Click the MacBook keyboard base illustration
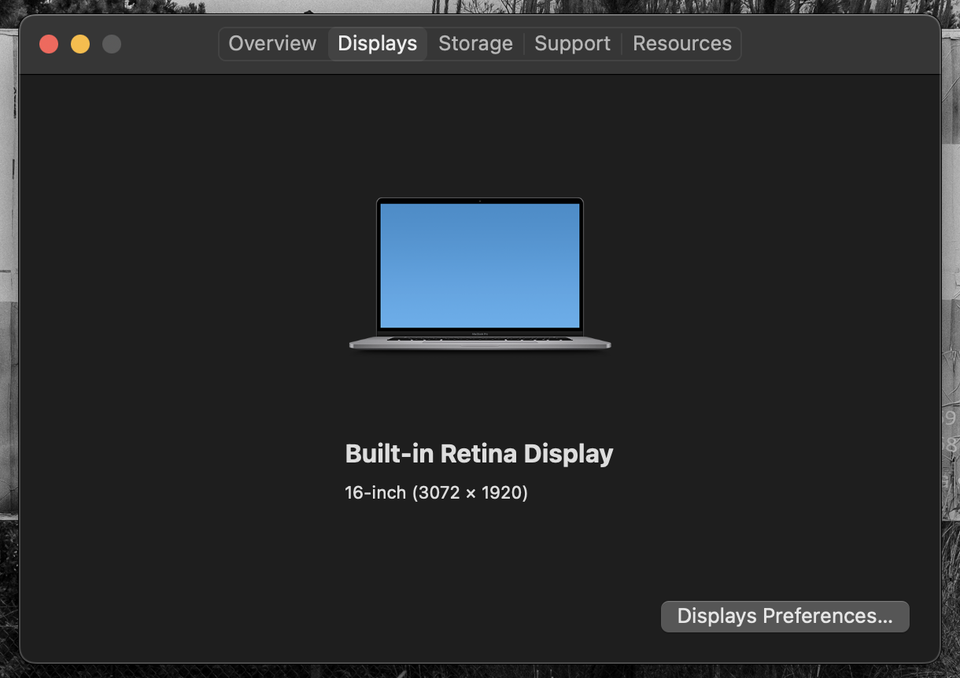This screenshot has height=678, width=960. coord(480,342)
